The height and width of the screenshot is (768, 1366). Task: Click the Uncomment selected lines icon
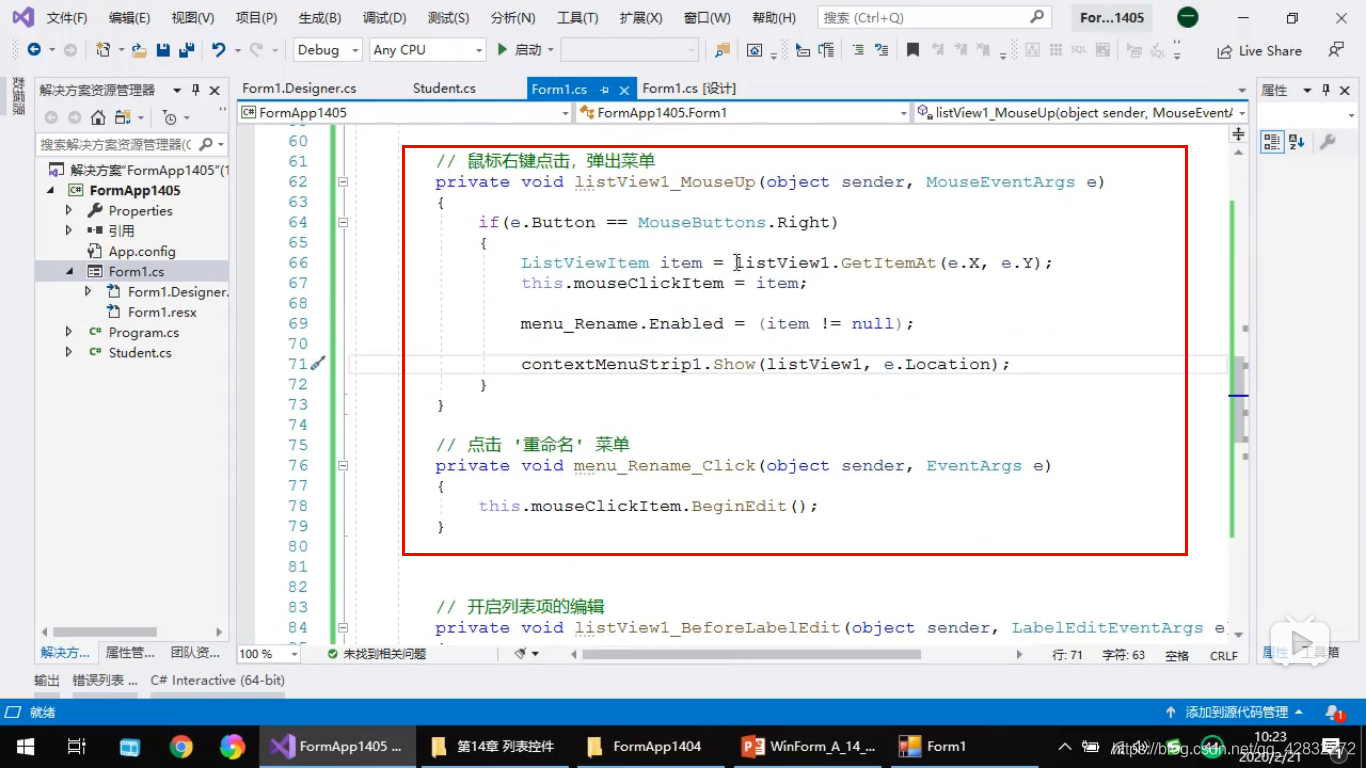click(x=881, y=50)
